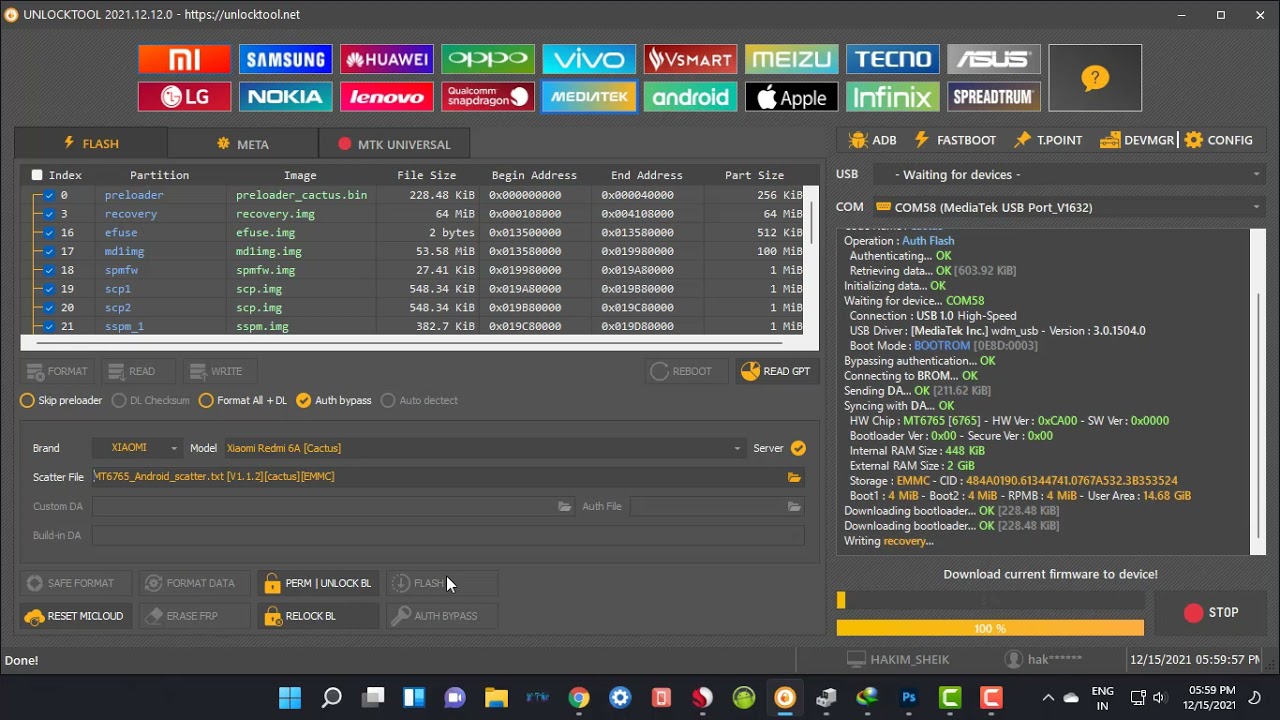Select the Xiaomi MI brand logo

[x=184, y=60]
